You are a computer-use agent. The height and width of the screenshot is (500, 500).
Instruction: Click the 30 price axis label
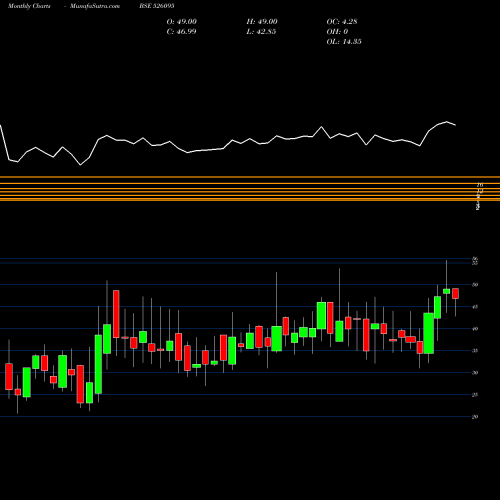[x=475, y=373]
